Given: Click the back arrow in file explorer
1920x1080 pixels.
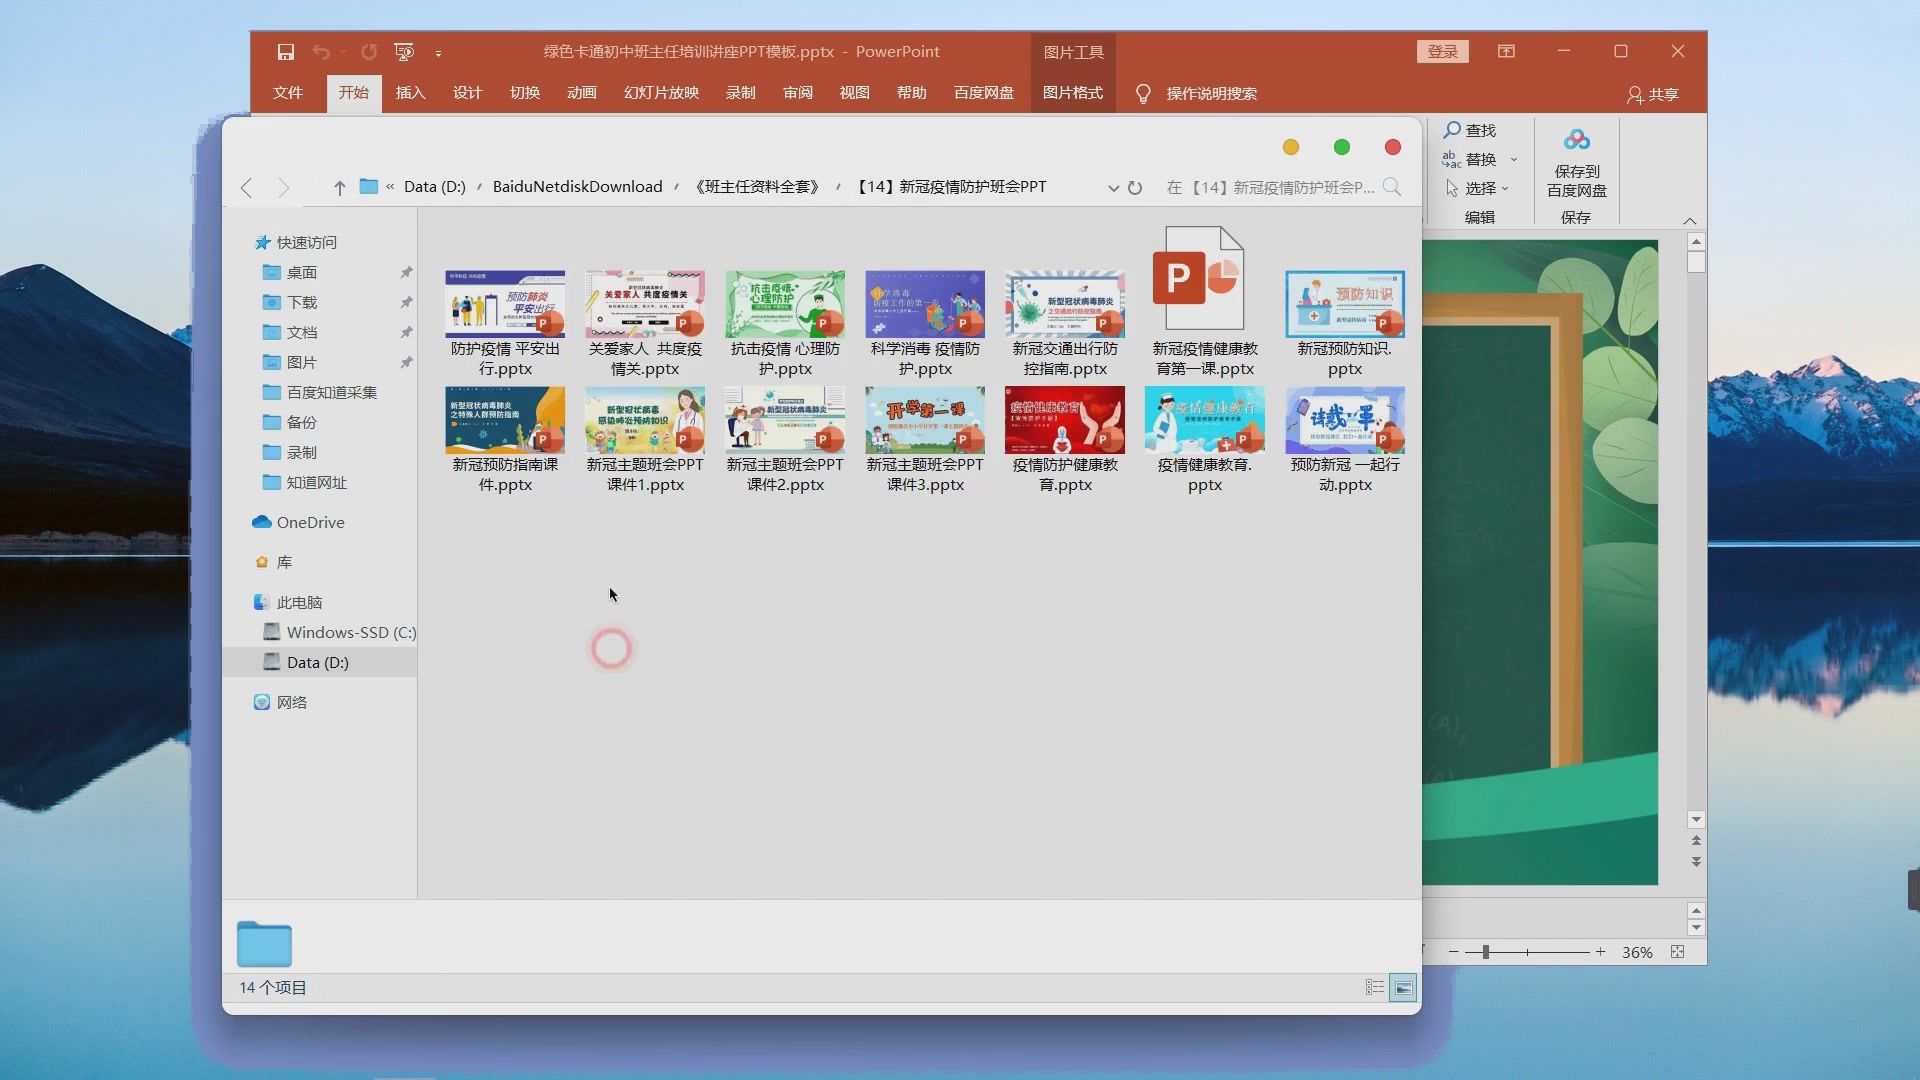Looking at the screenshot, I should (247, 188).
